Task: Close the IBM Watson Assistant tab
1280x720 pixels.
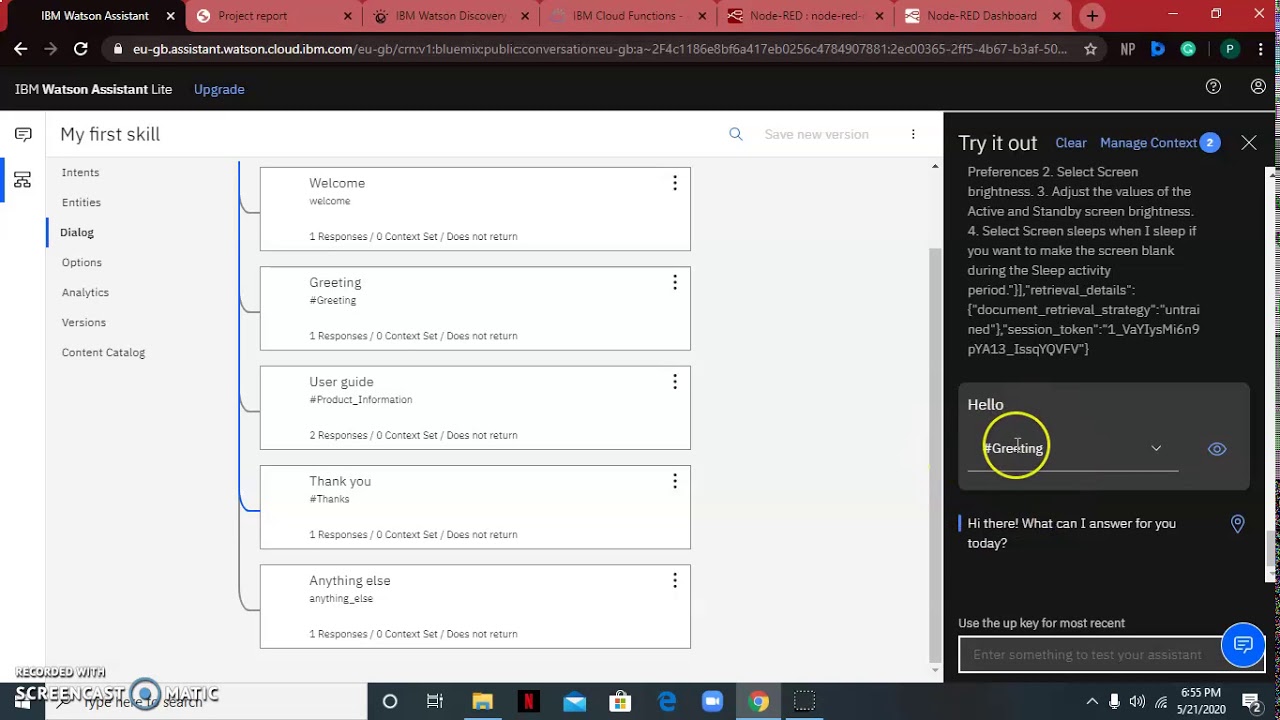Action: pos(171,16)
